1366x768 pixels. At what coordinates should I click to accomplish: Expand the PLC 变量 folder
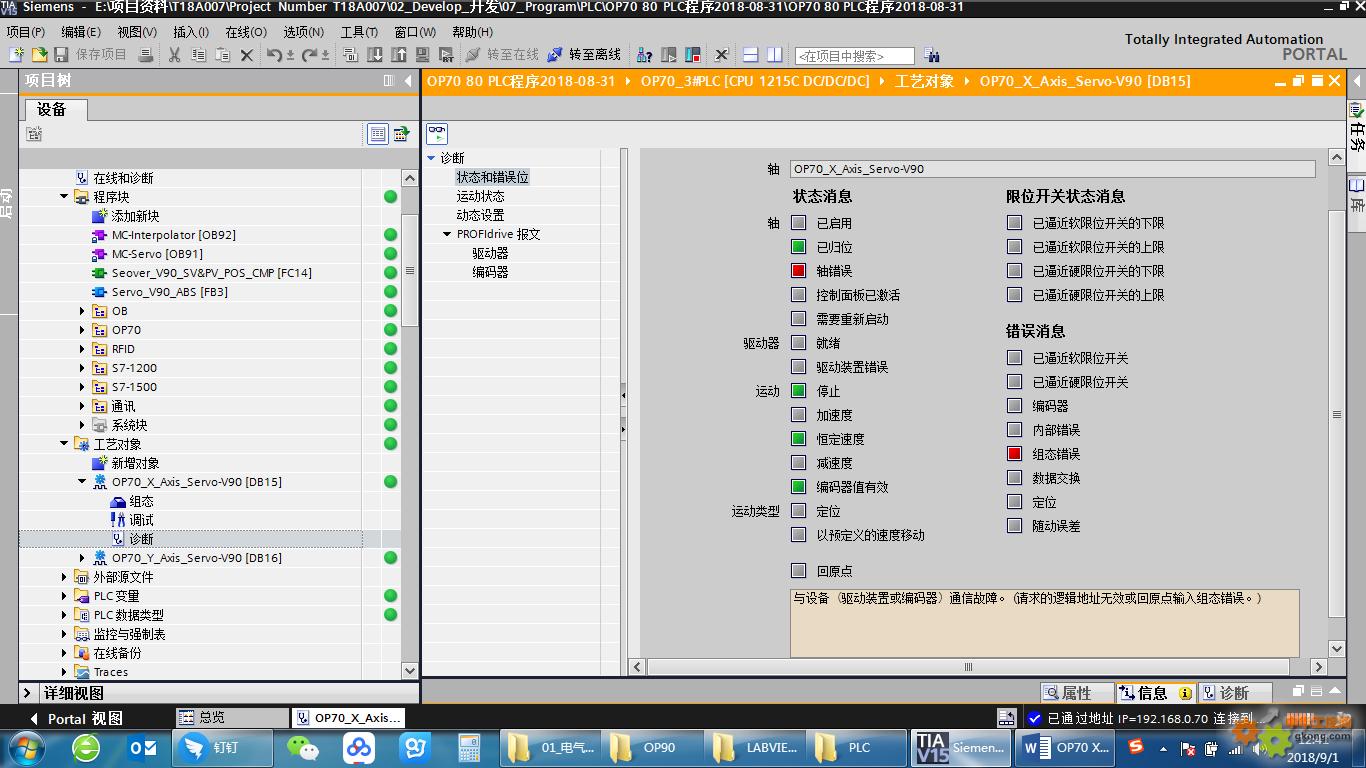64,596
